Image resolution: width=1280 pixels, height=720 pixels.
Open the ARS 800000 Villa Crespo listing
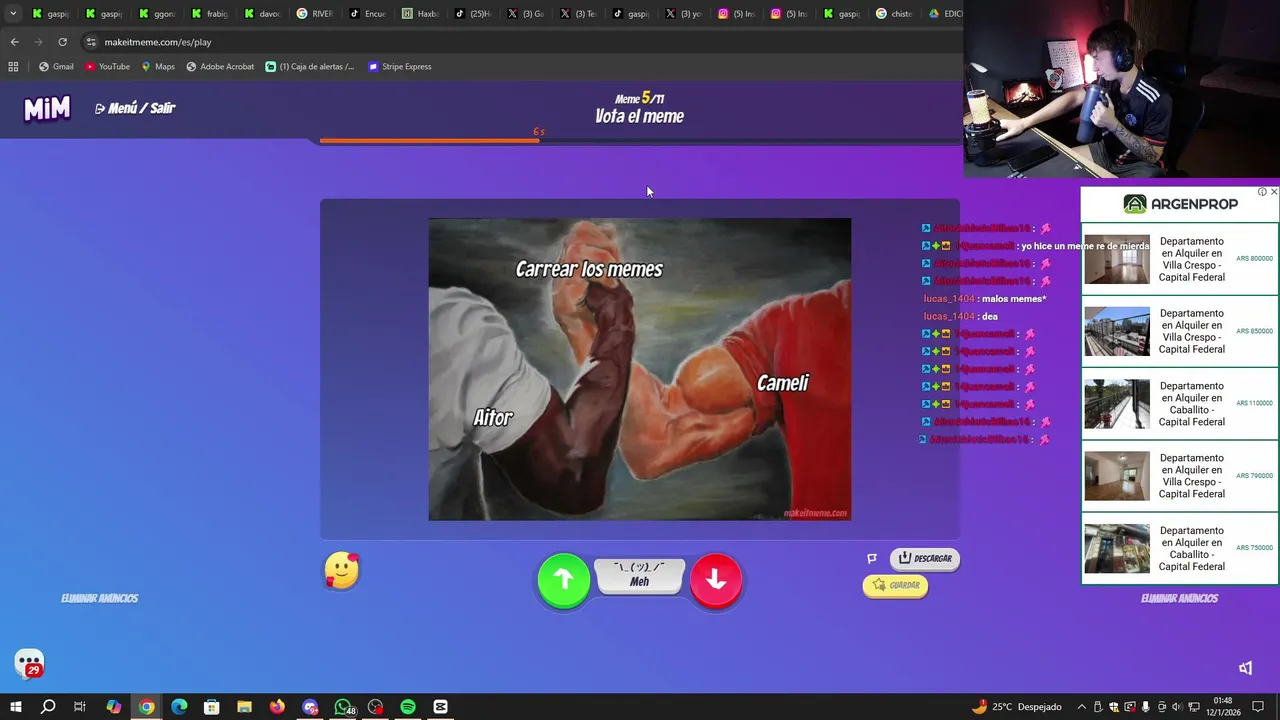1180,259
